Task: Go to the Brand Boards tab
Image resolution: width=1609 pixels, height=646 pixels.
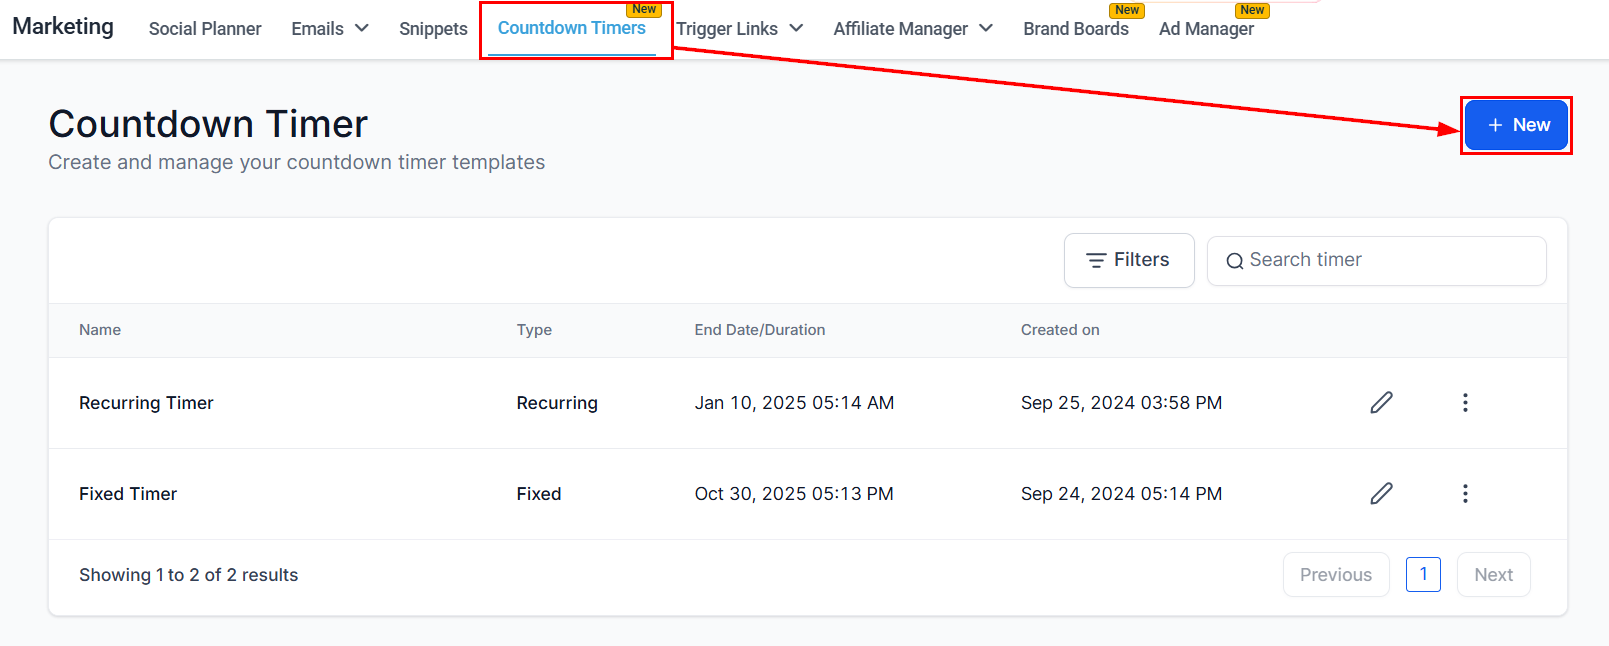Action: coord(1076,29)
